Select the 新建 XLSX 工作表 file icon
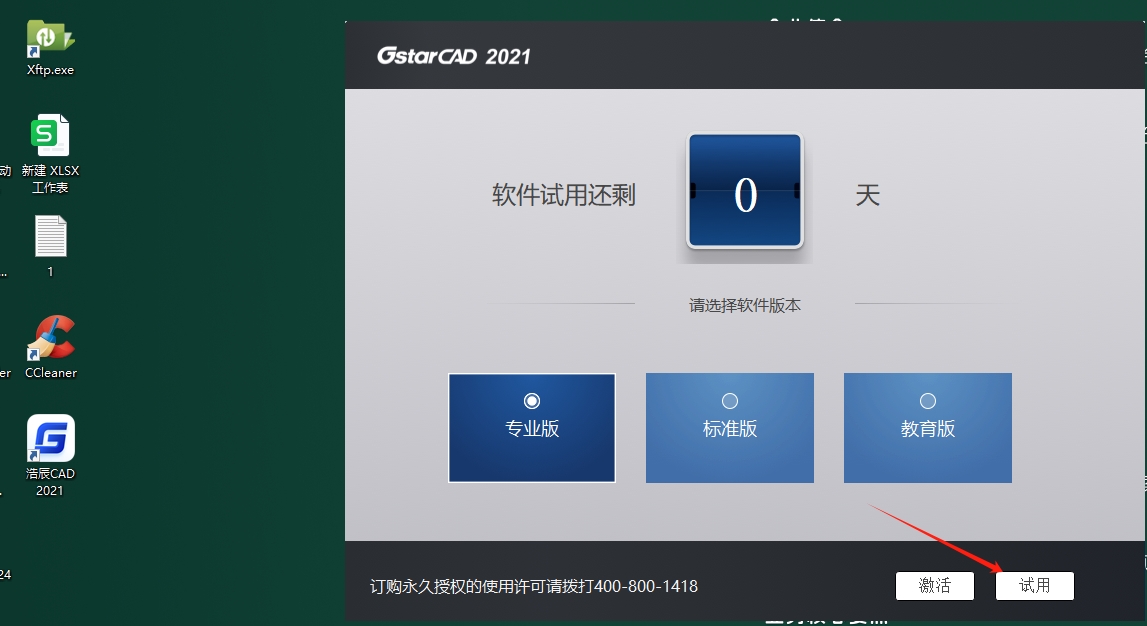The height and width of the screenshot is (626, 1147). [50, 137]
